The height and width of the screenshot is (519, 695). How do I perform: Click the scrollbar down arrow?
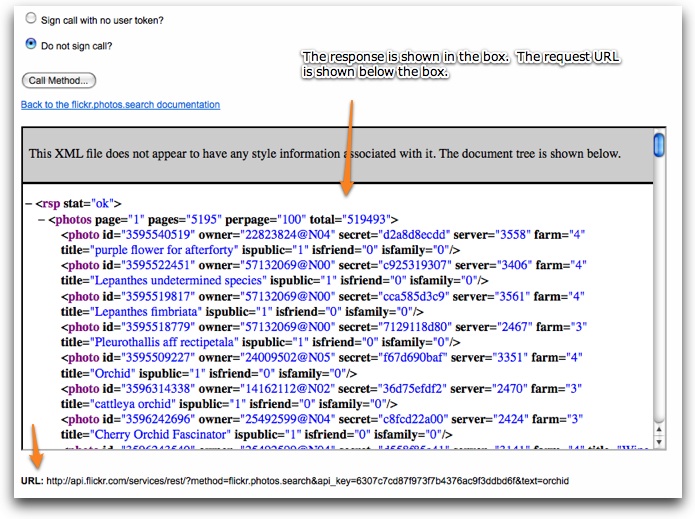(x=659, y=440)
